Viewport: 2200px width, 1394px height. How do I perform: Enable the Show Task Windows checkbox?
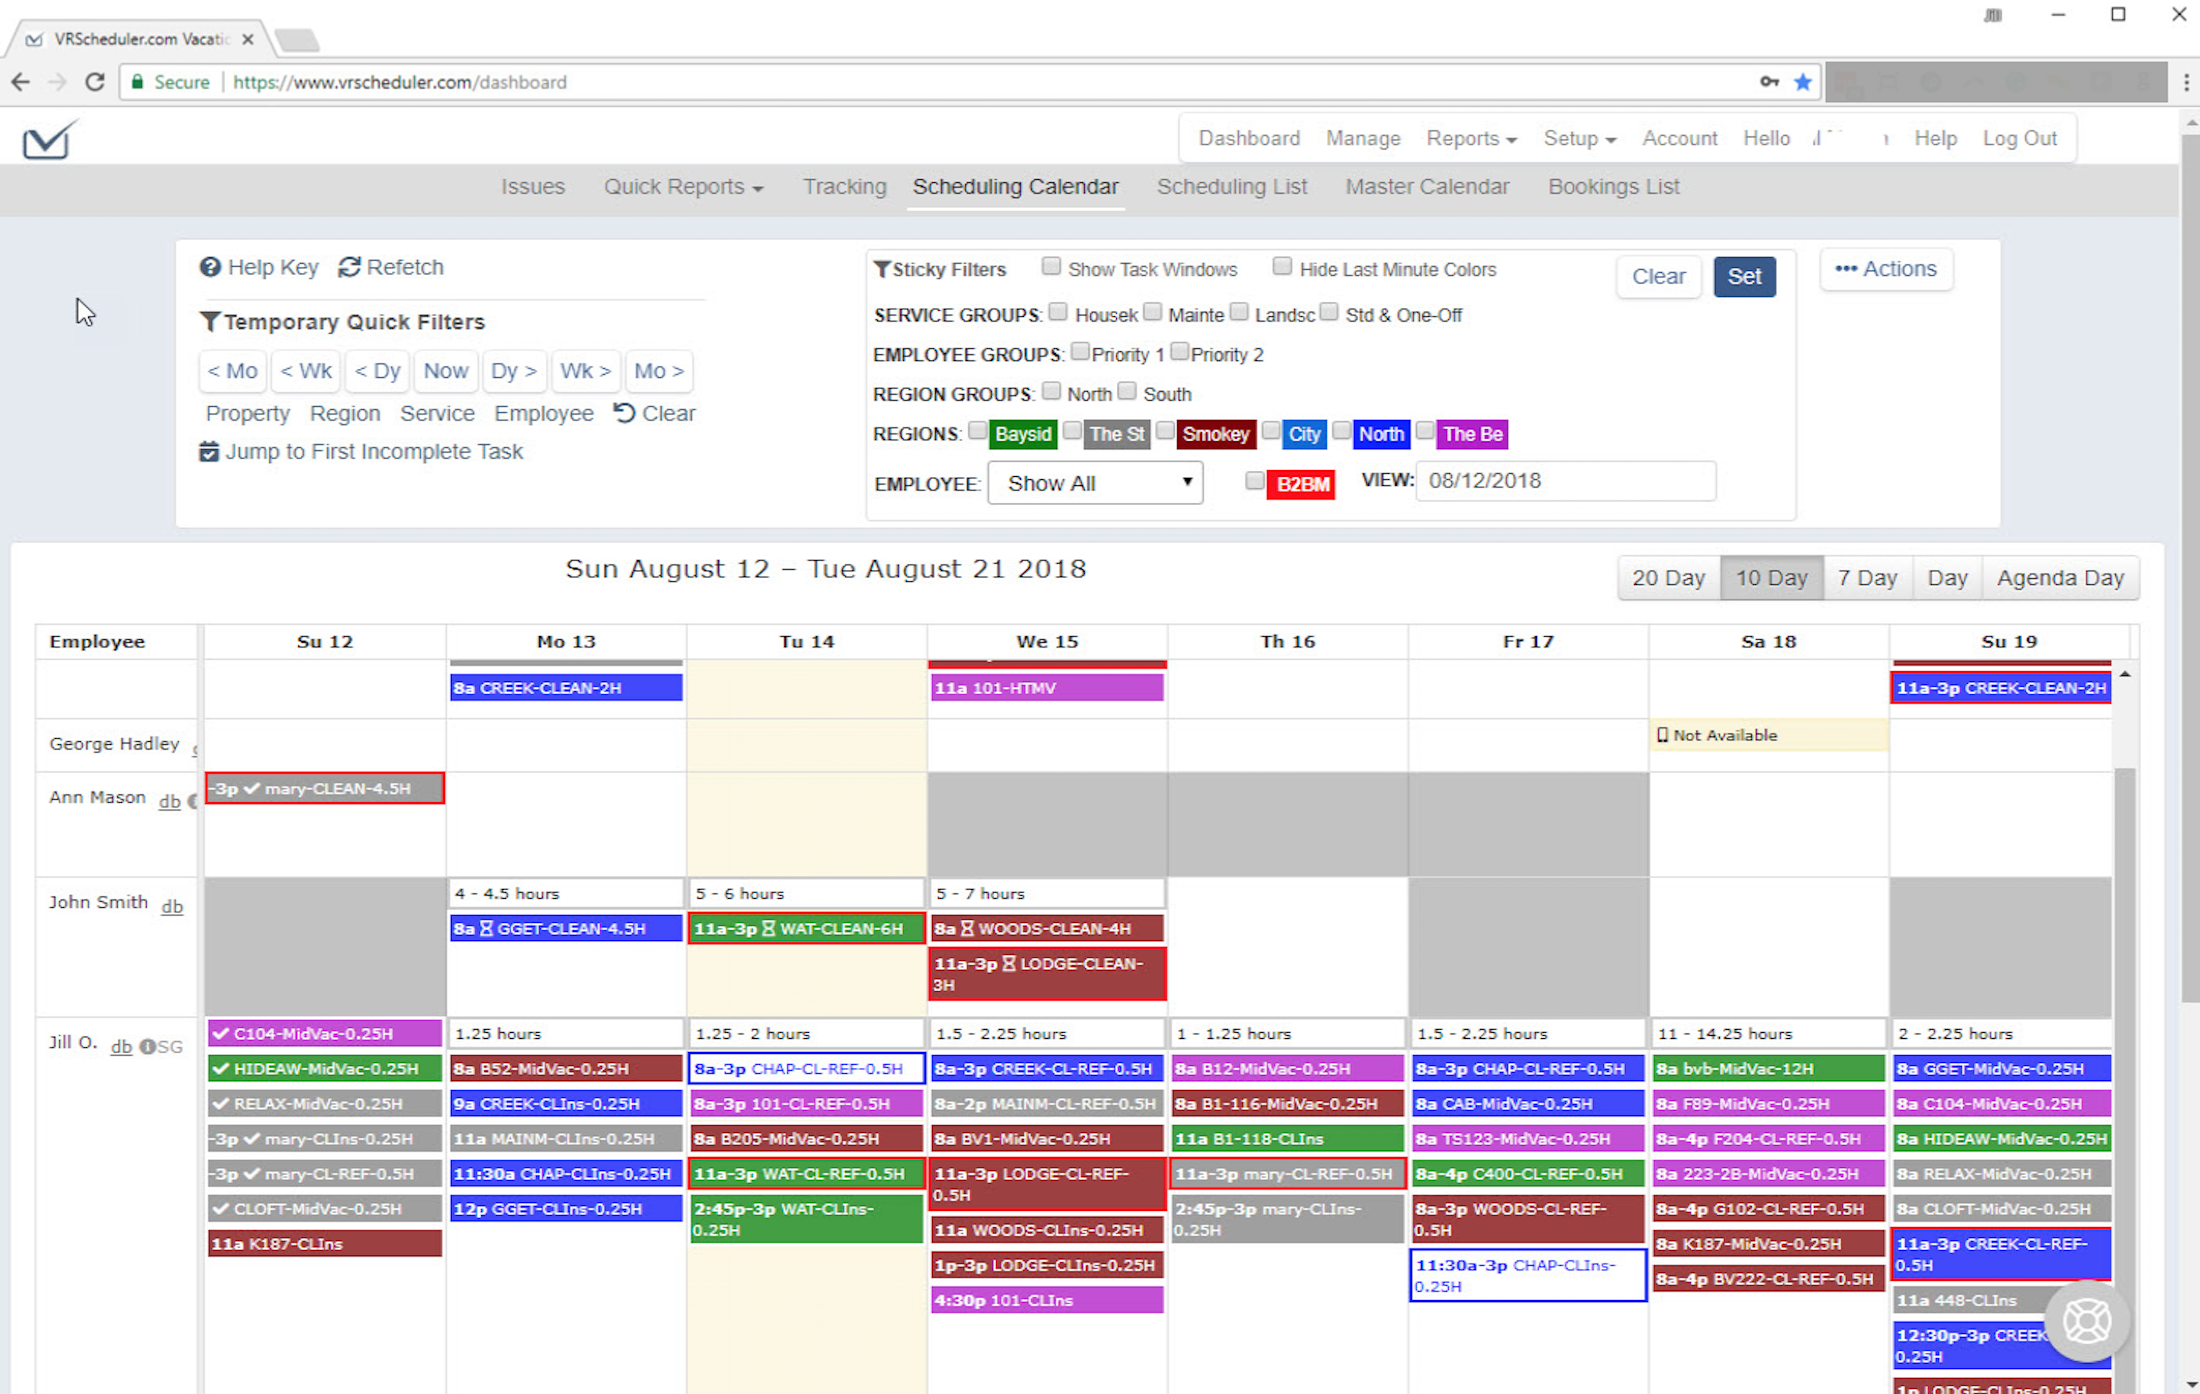click(x=1051, y=266)
